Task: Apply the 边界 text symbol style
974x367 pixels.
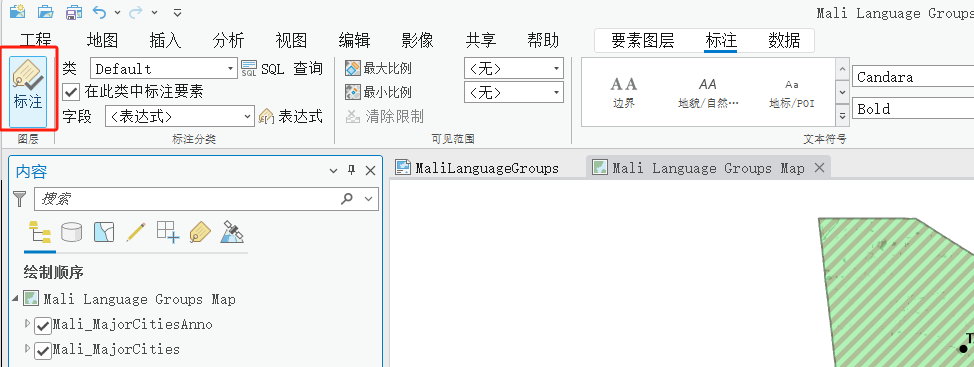Action: point(624,92)
